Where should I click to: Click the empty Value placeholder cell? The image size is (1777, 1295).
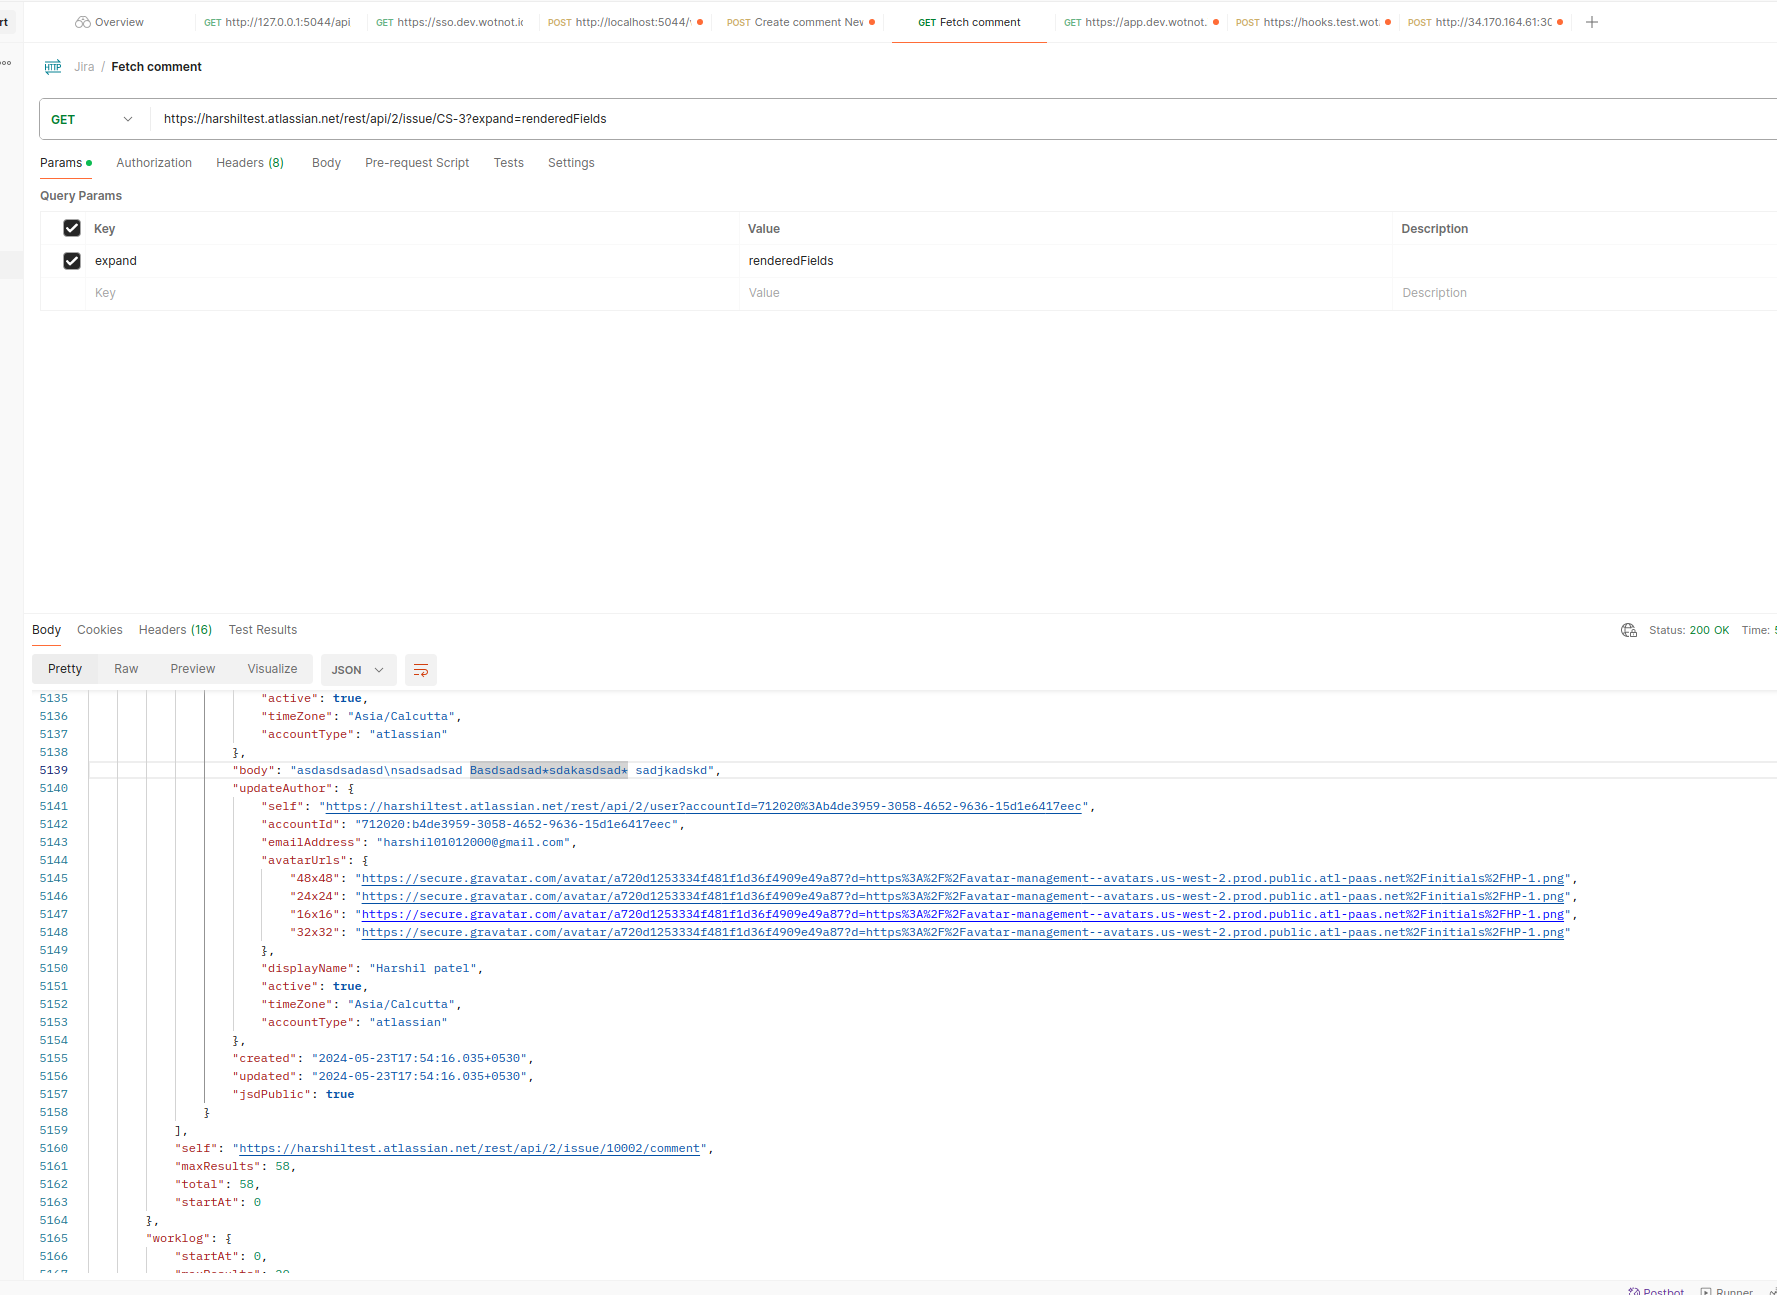pos(1066,293)
